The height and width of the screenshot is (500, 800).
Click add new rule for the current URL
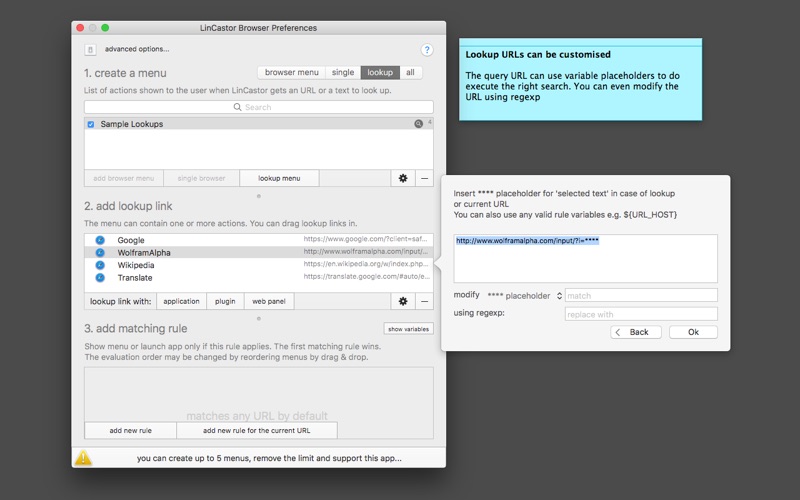pos(257,430)
